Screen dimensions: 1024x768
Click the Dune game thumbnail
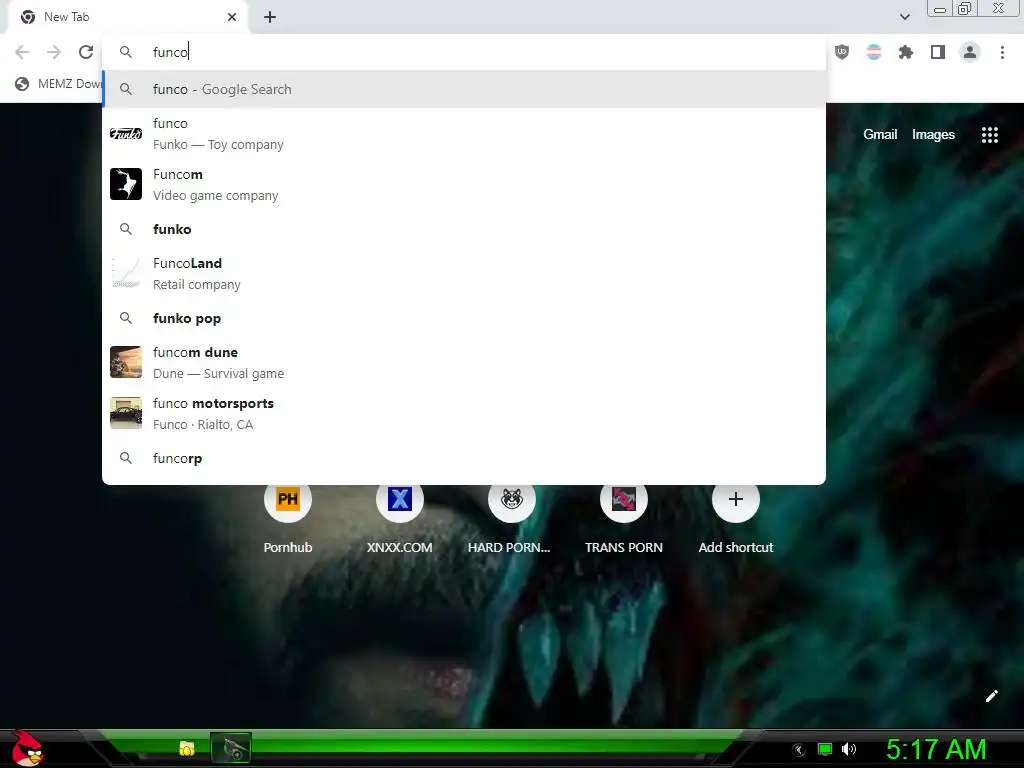[126, 362]
